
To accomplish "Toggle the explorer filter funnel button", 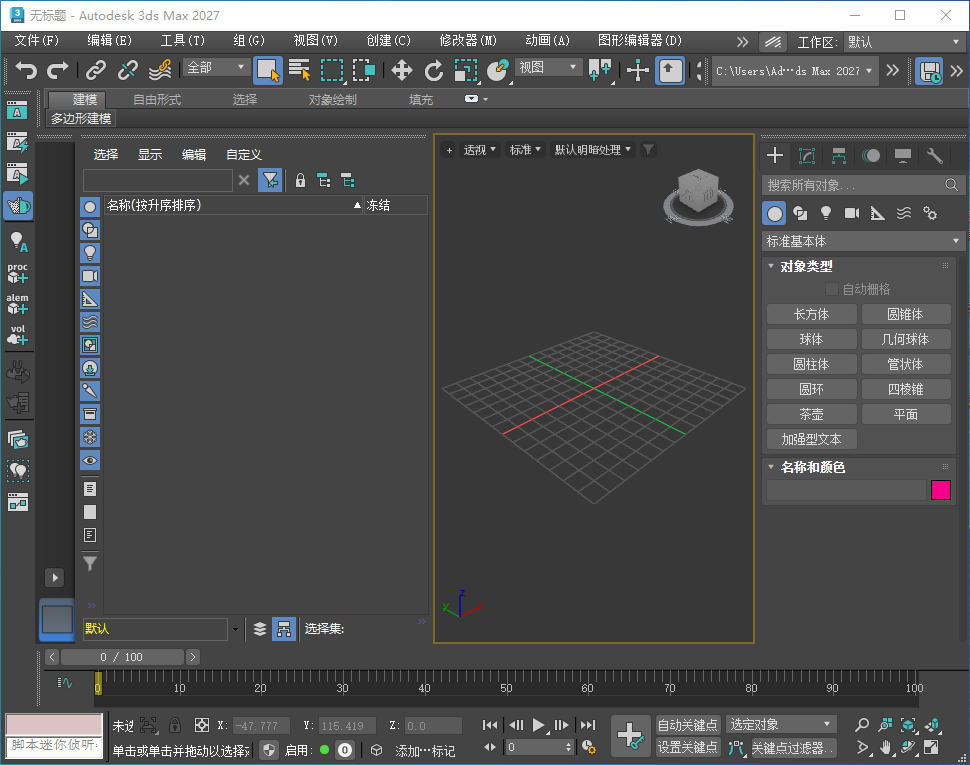I will [x=270, y=181].
